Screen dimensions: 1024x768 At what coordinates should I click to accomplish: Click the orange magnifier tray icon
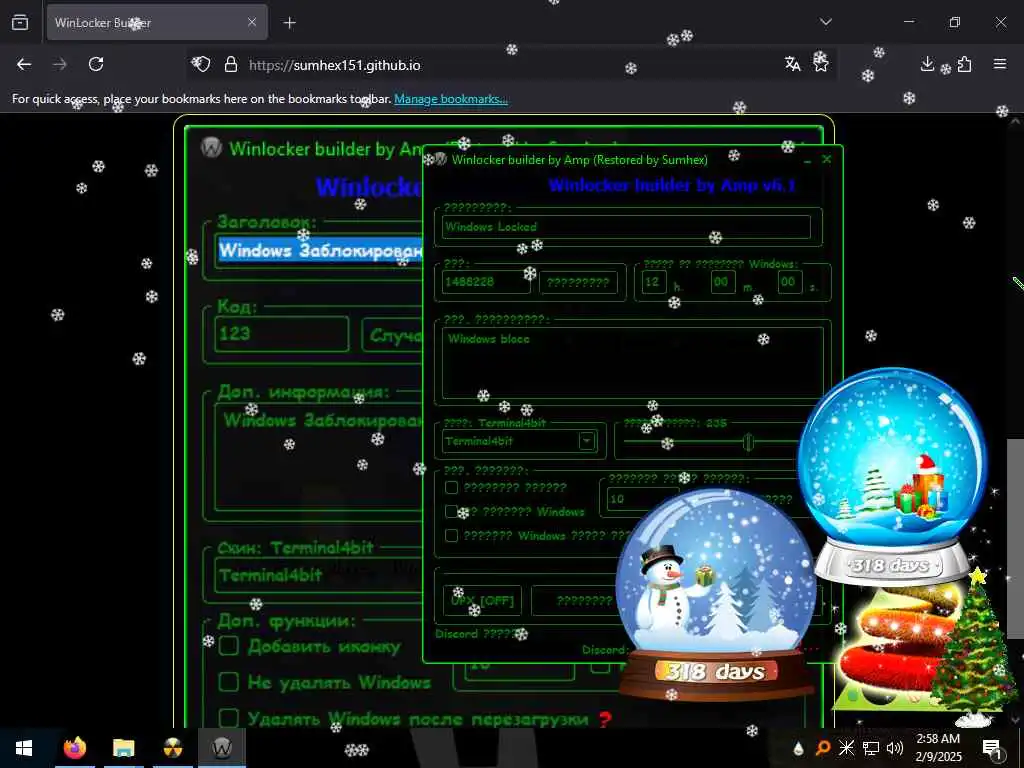click(x=822, y=748)
